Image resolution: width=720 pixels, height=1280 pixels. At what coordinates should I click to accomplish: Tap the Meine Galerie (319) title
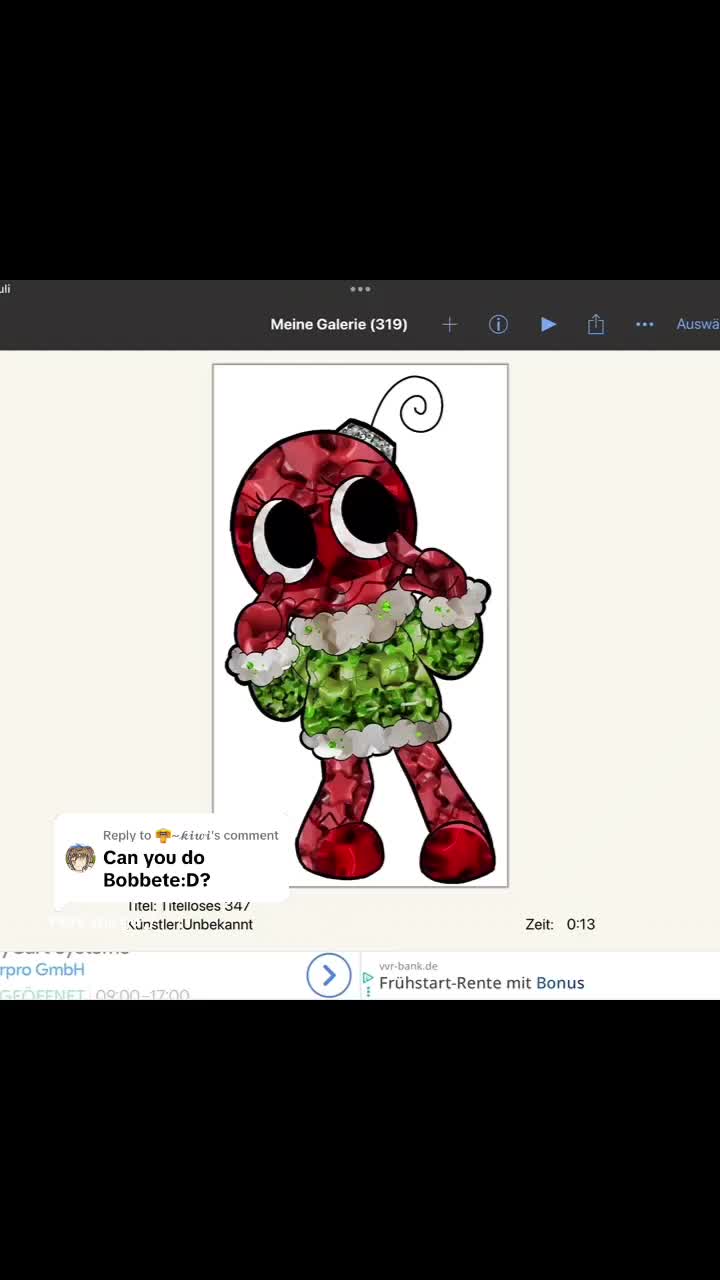[x=339, y=324]
